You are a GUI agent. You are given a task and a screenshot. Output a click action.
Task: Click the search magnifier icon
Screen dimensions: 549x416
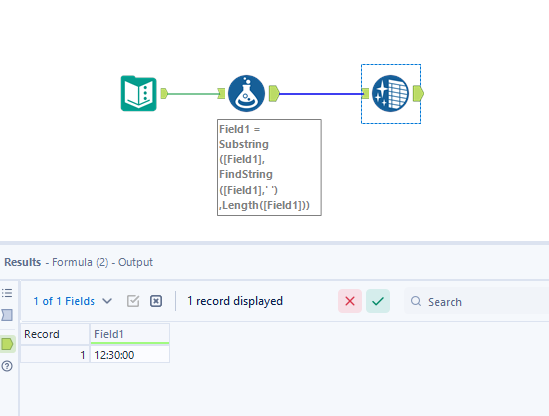[x=416, y=301]
